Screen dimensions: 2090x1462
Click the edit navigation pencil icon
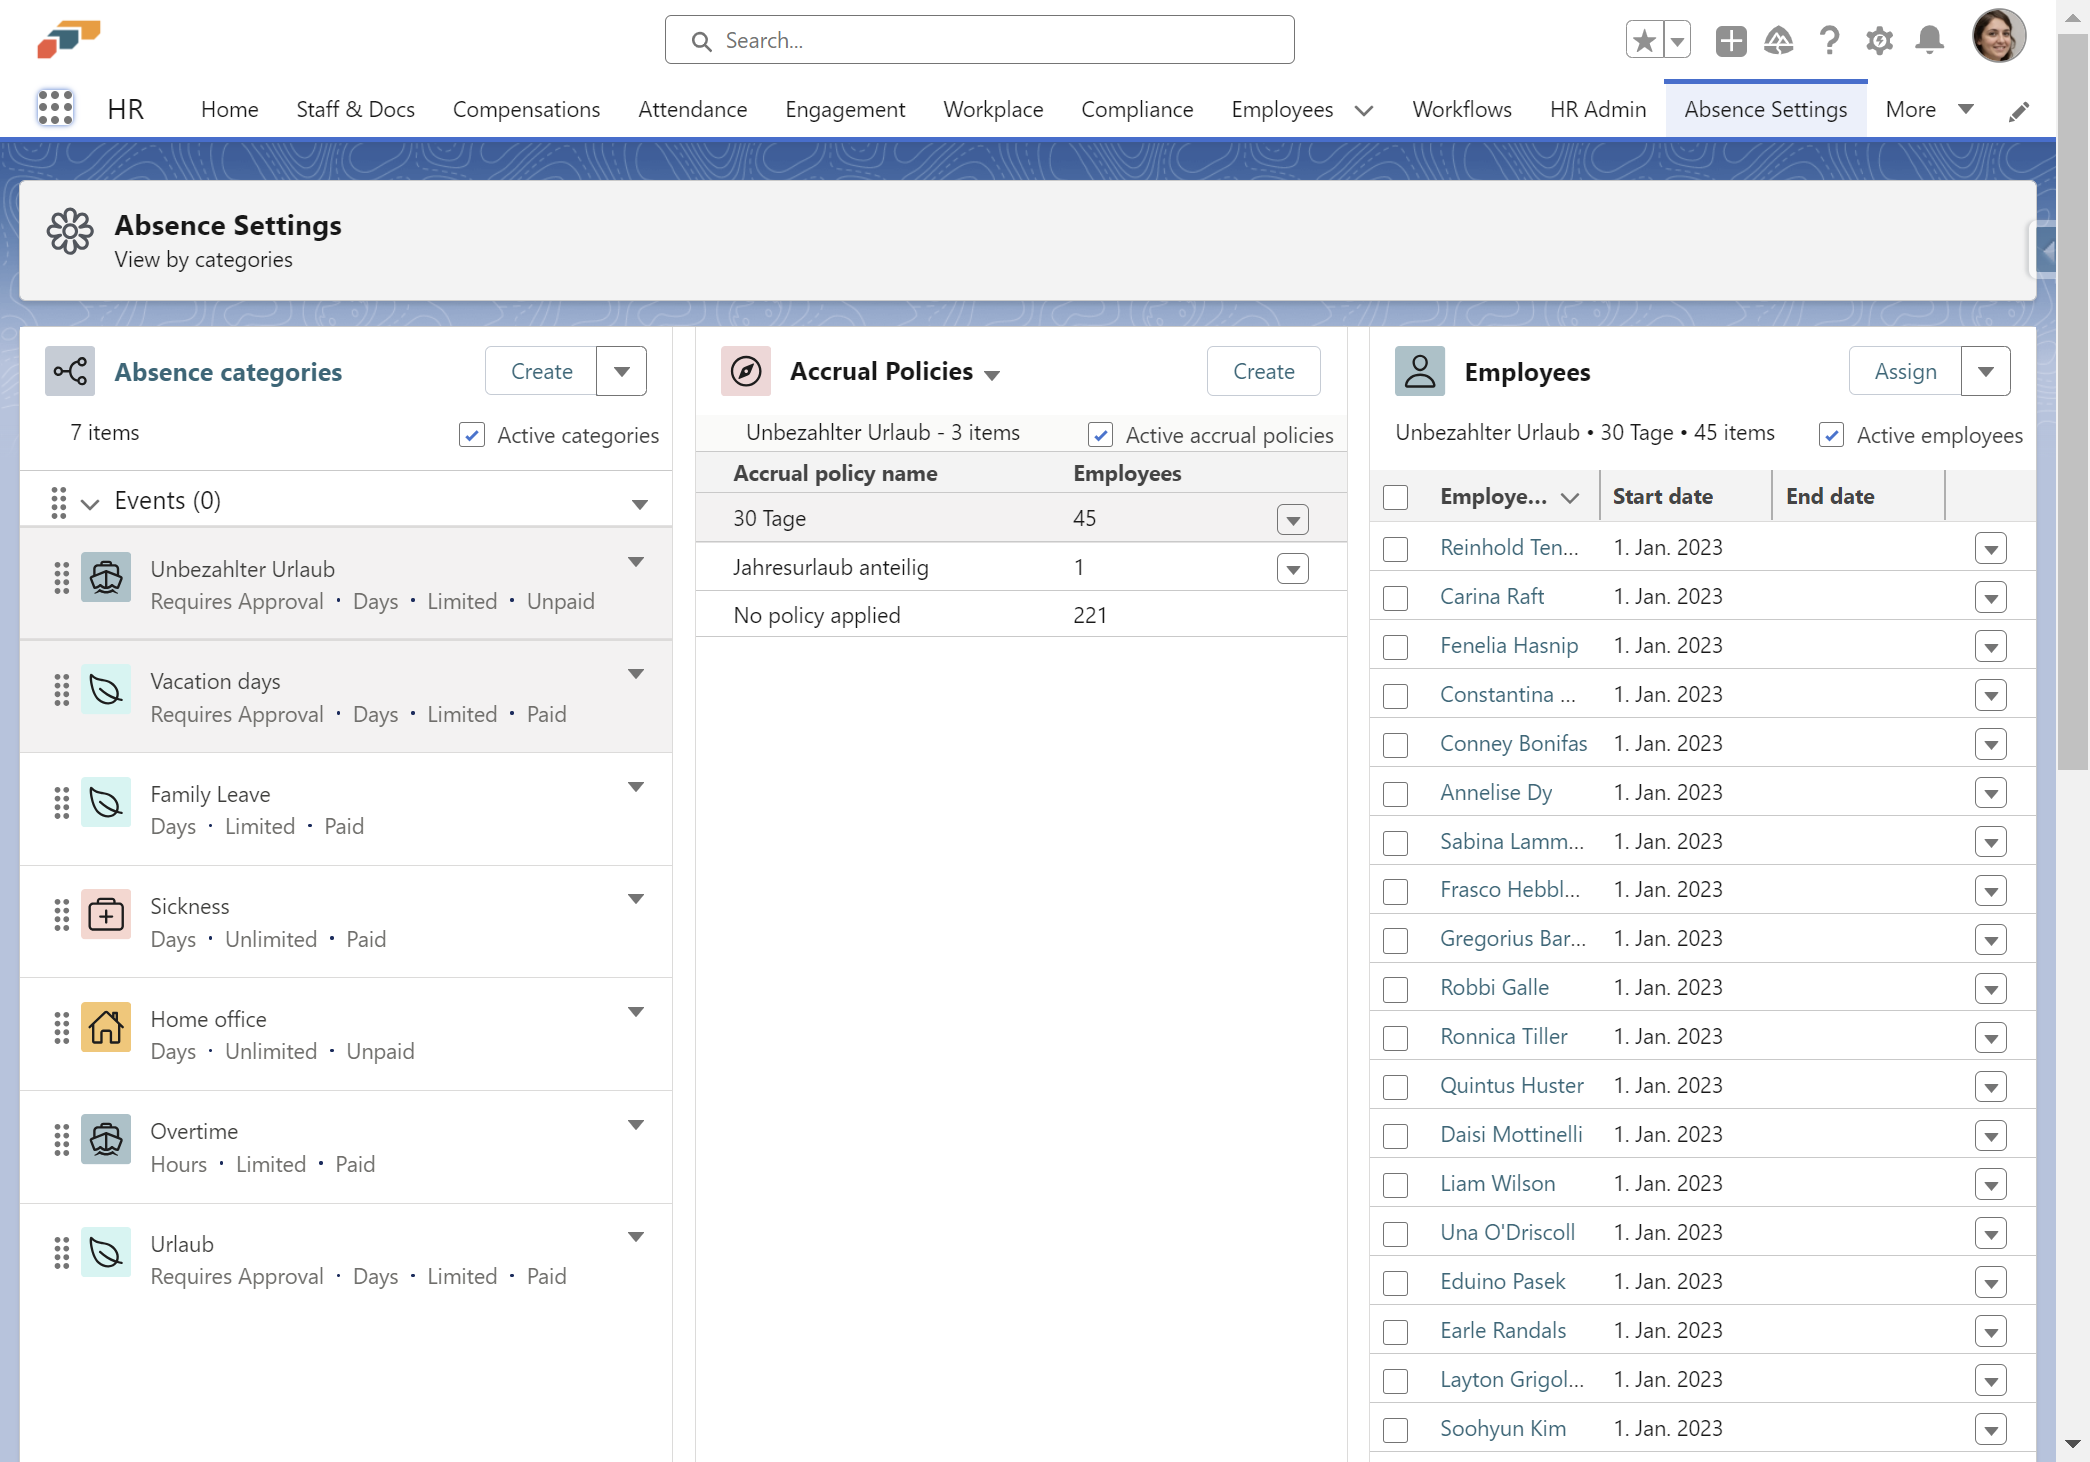click(x=2018, y=111)
